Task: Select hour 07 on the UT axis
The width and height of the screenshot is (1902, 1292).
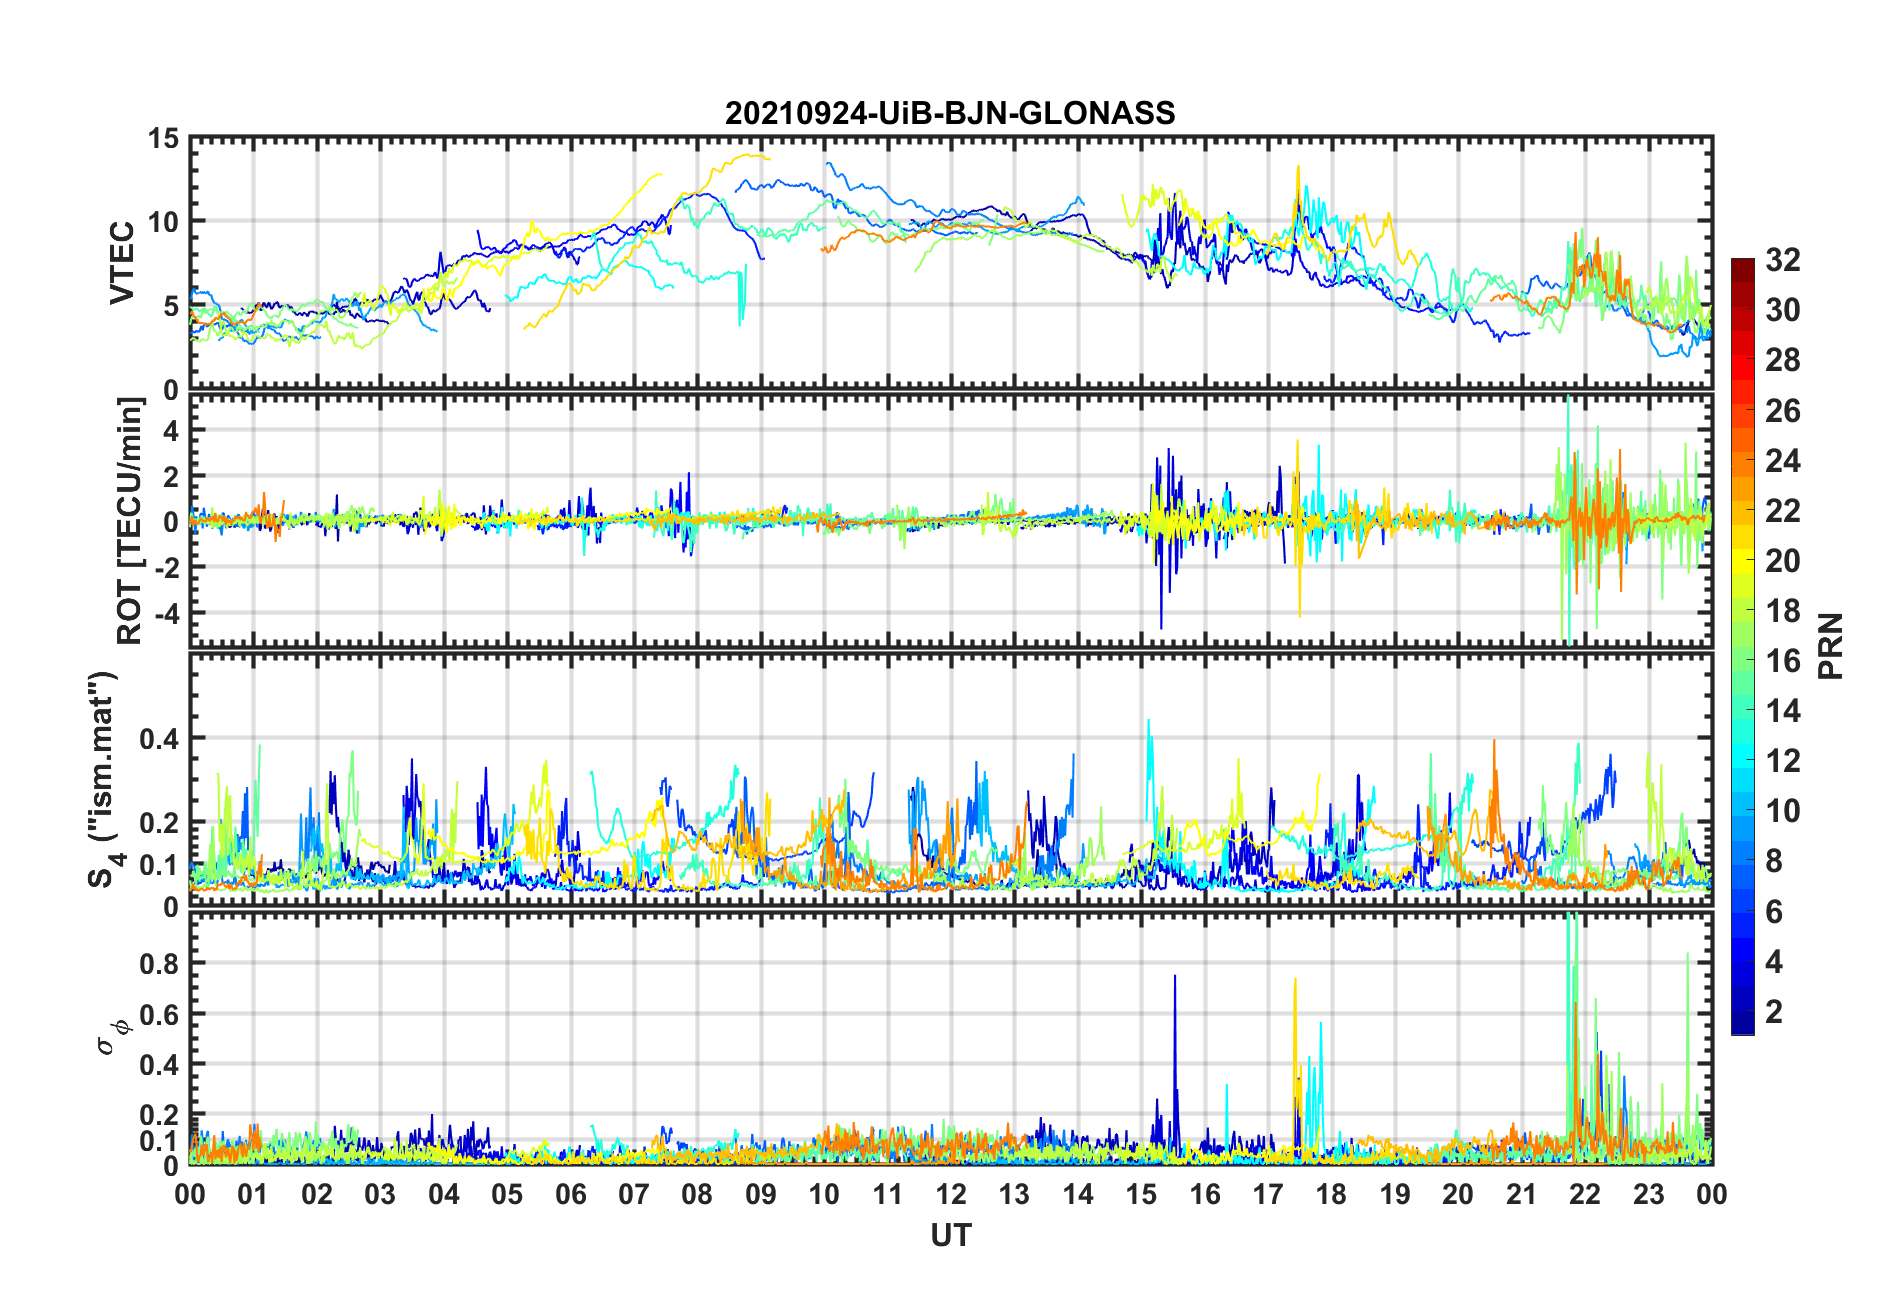Action: pos(634,1194)
